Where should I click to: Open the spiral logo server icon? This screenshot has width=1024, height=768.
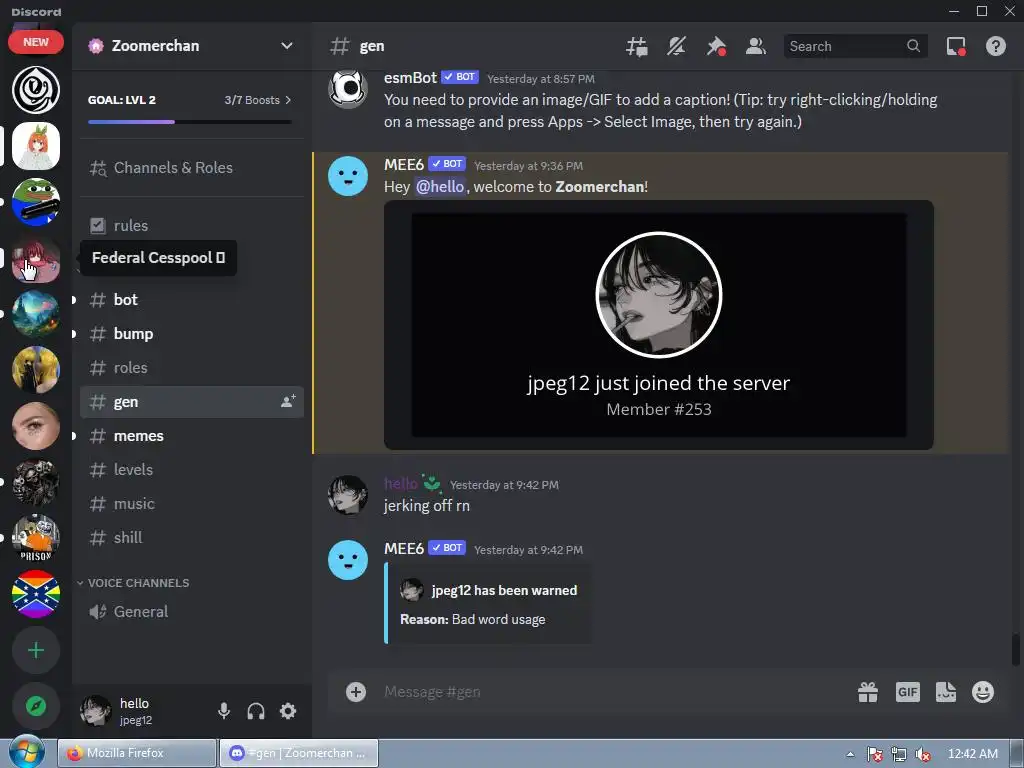pyautogui.click(x=36, y=89)
